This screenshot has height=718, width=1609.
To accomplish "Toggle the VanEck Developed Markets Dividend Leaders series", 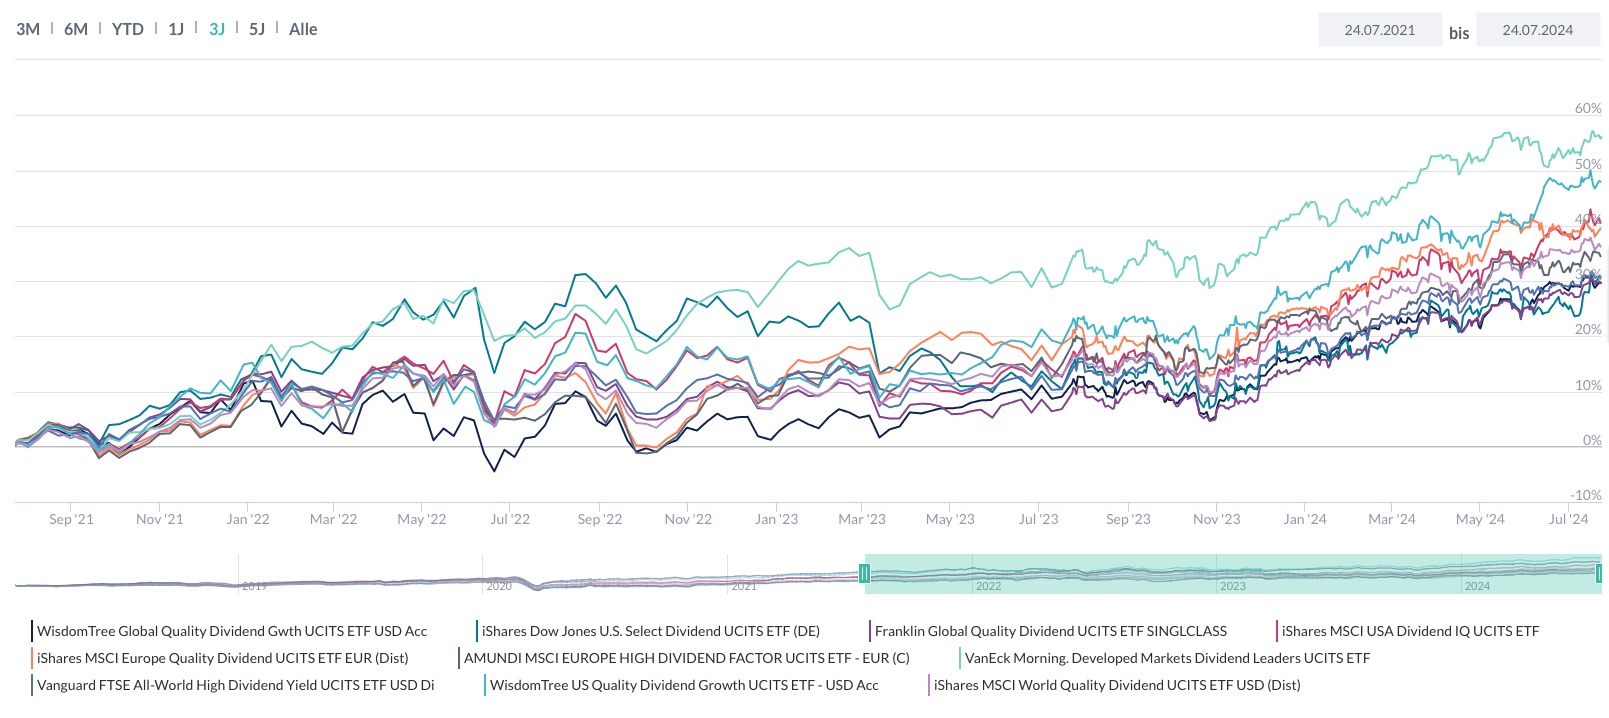I will click(x=1168, y=658).
